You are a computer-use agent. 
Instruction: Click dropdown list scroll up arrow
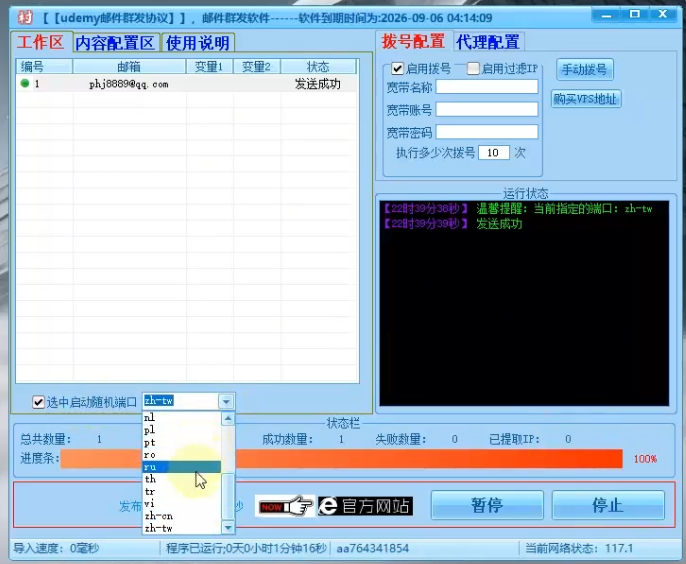(x=228, y=418)
